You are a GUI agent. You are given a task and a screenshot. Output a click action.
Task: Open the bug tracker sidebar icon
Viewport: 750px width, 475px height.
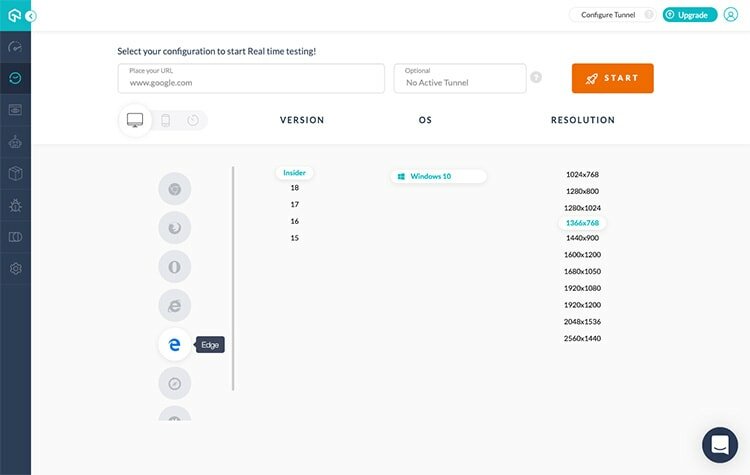coord(15,205)
